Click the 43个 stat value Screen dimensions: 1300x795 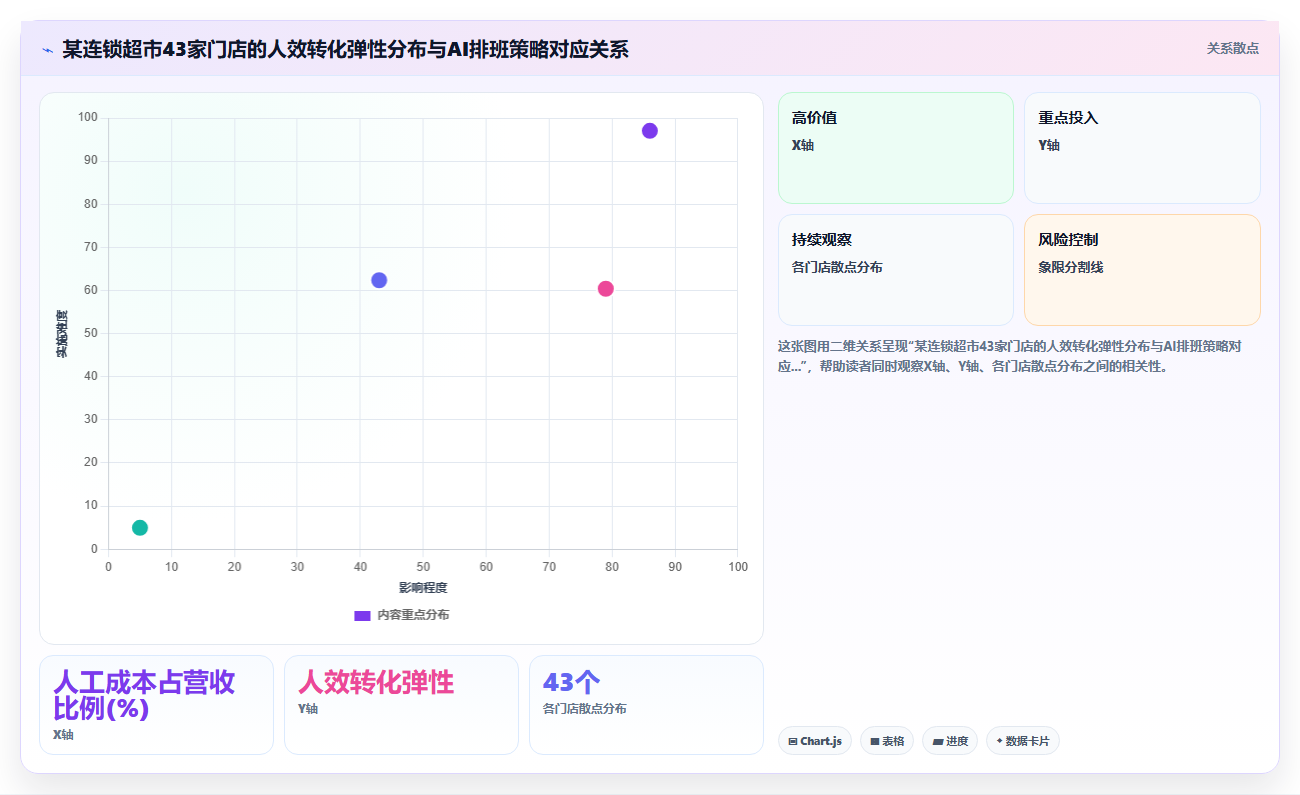[571, 683]
